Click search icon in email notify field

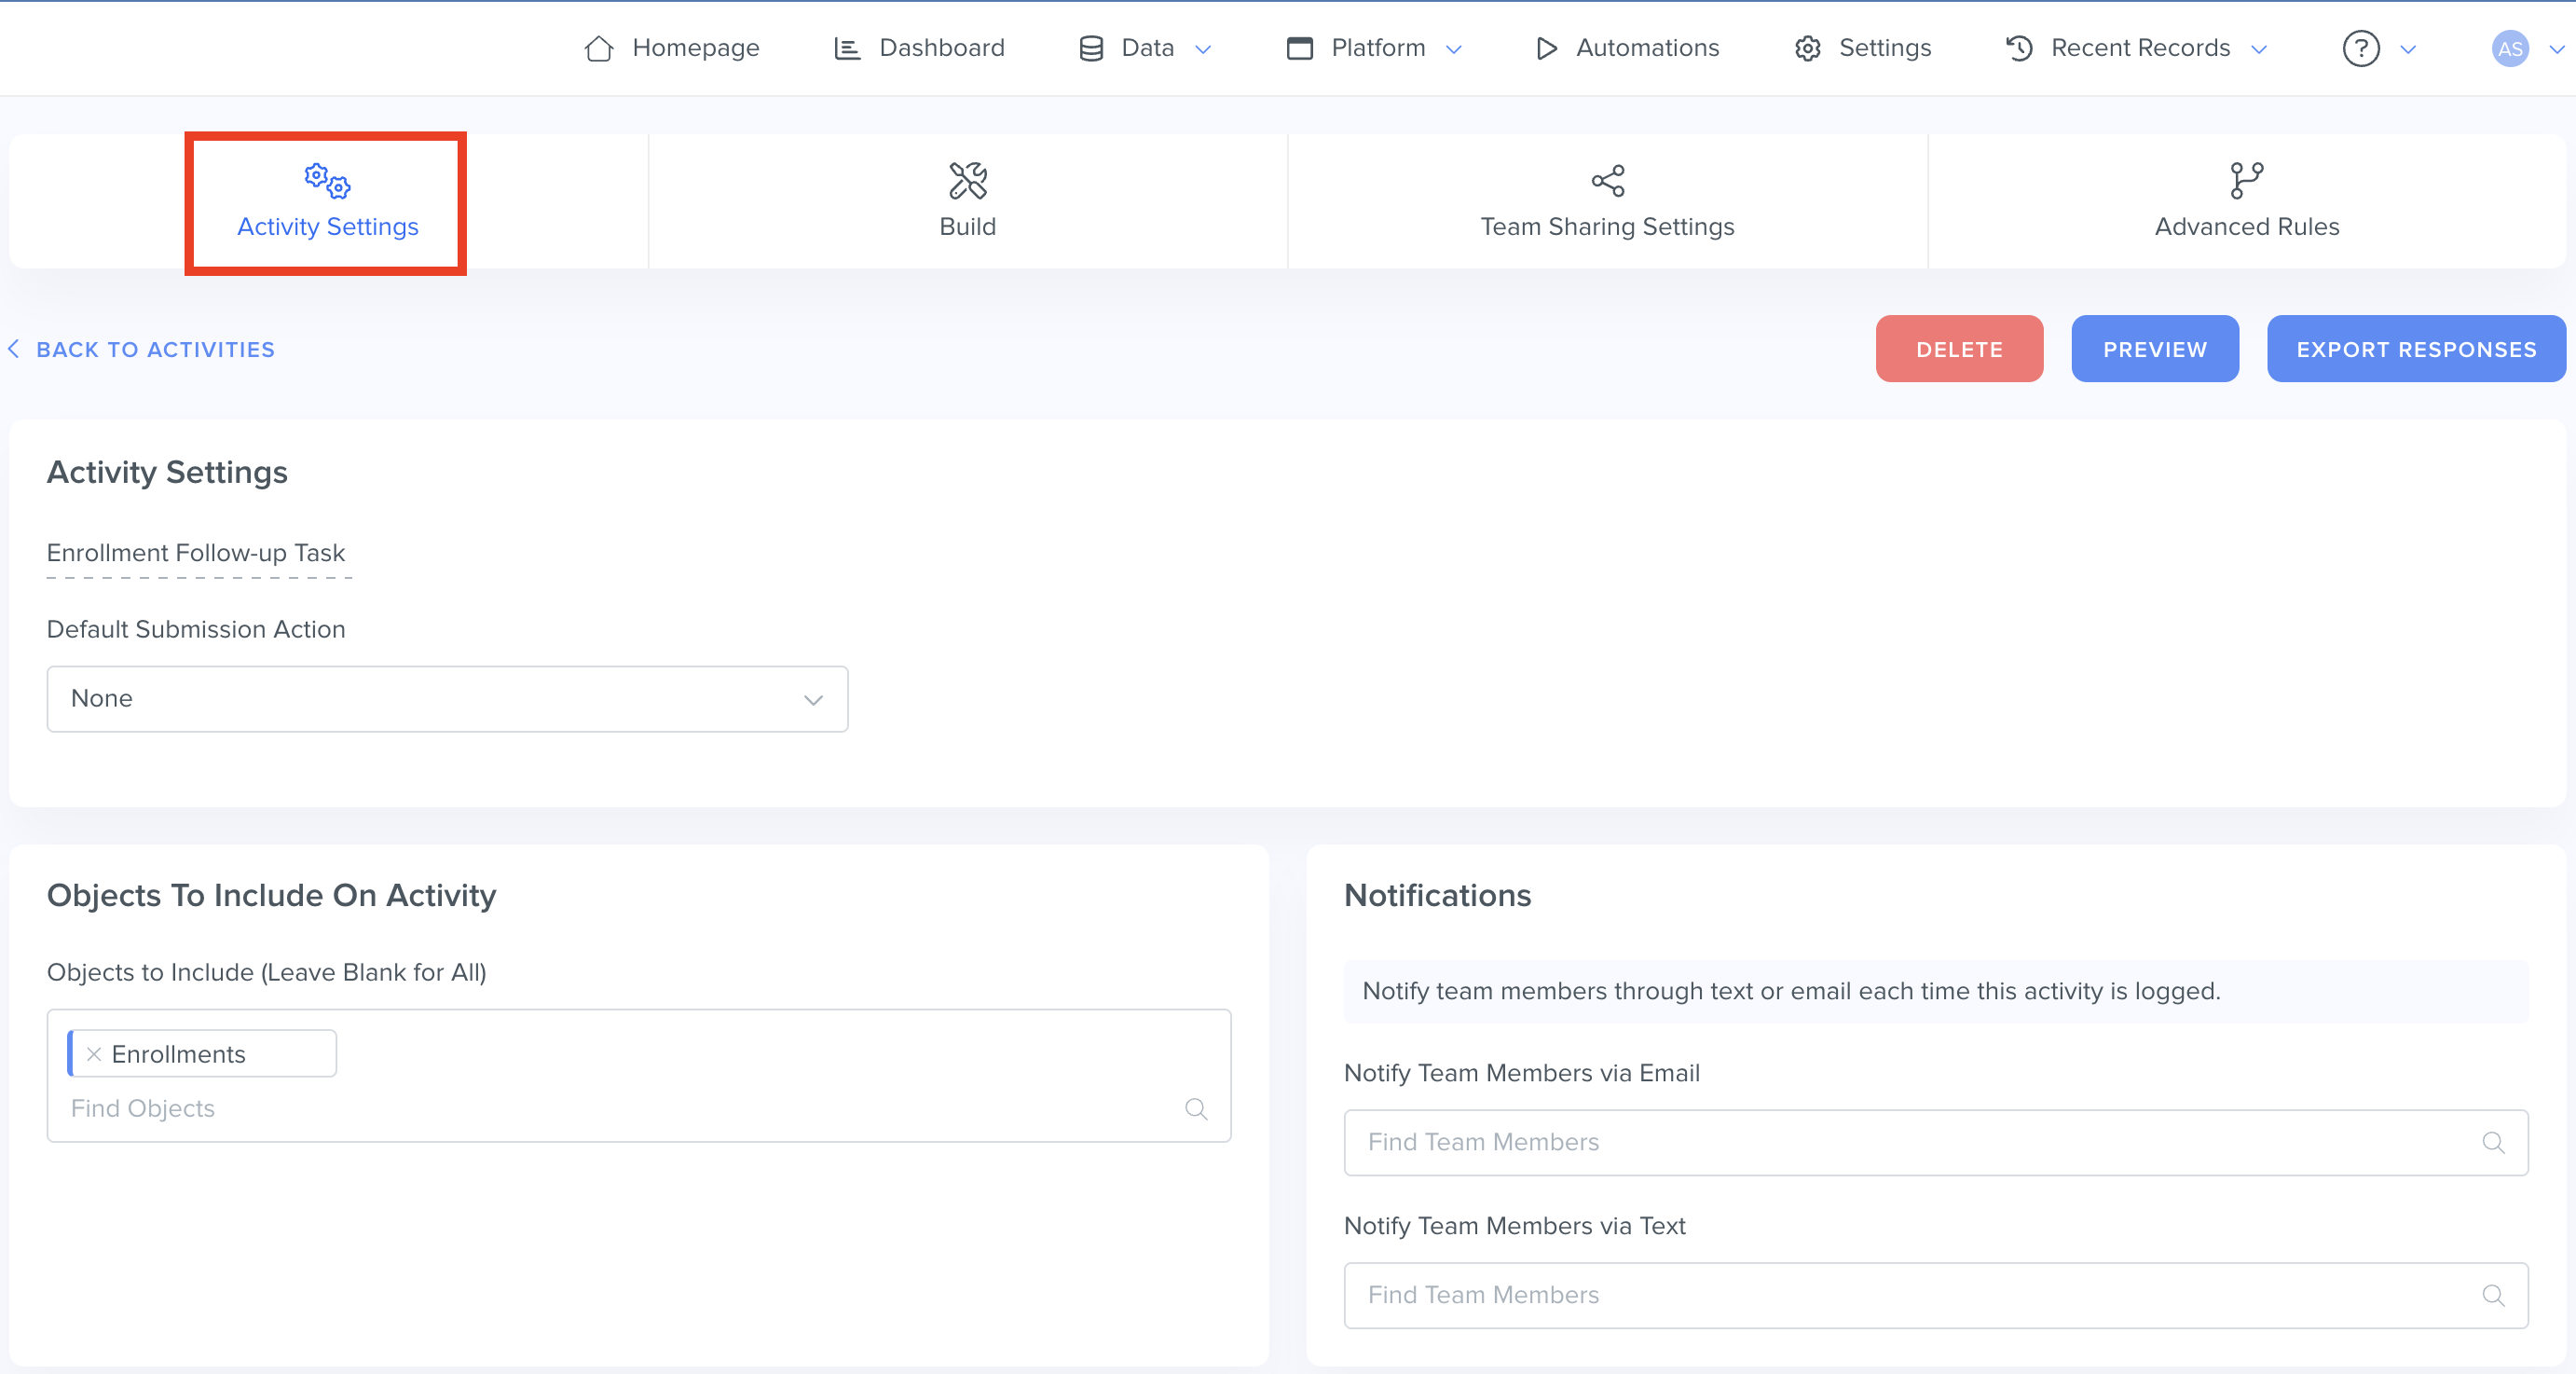tap(2493, 1142)
